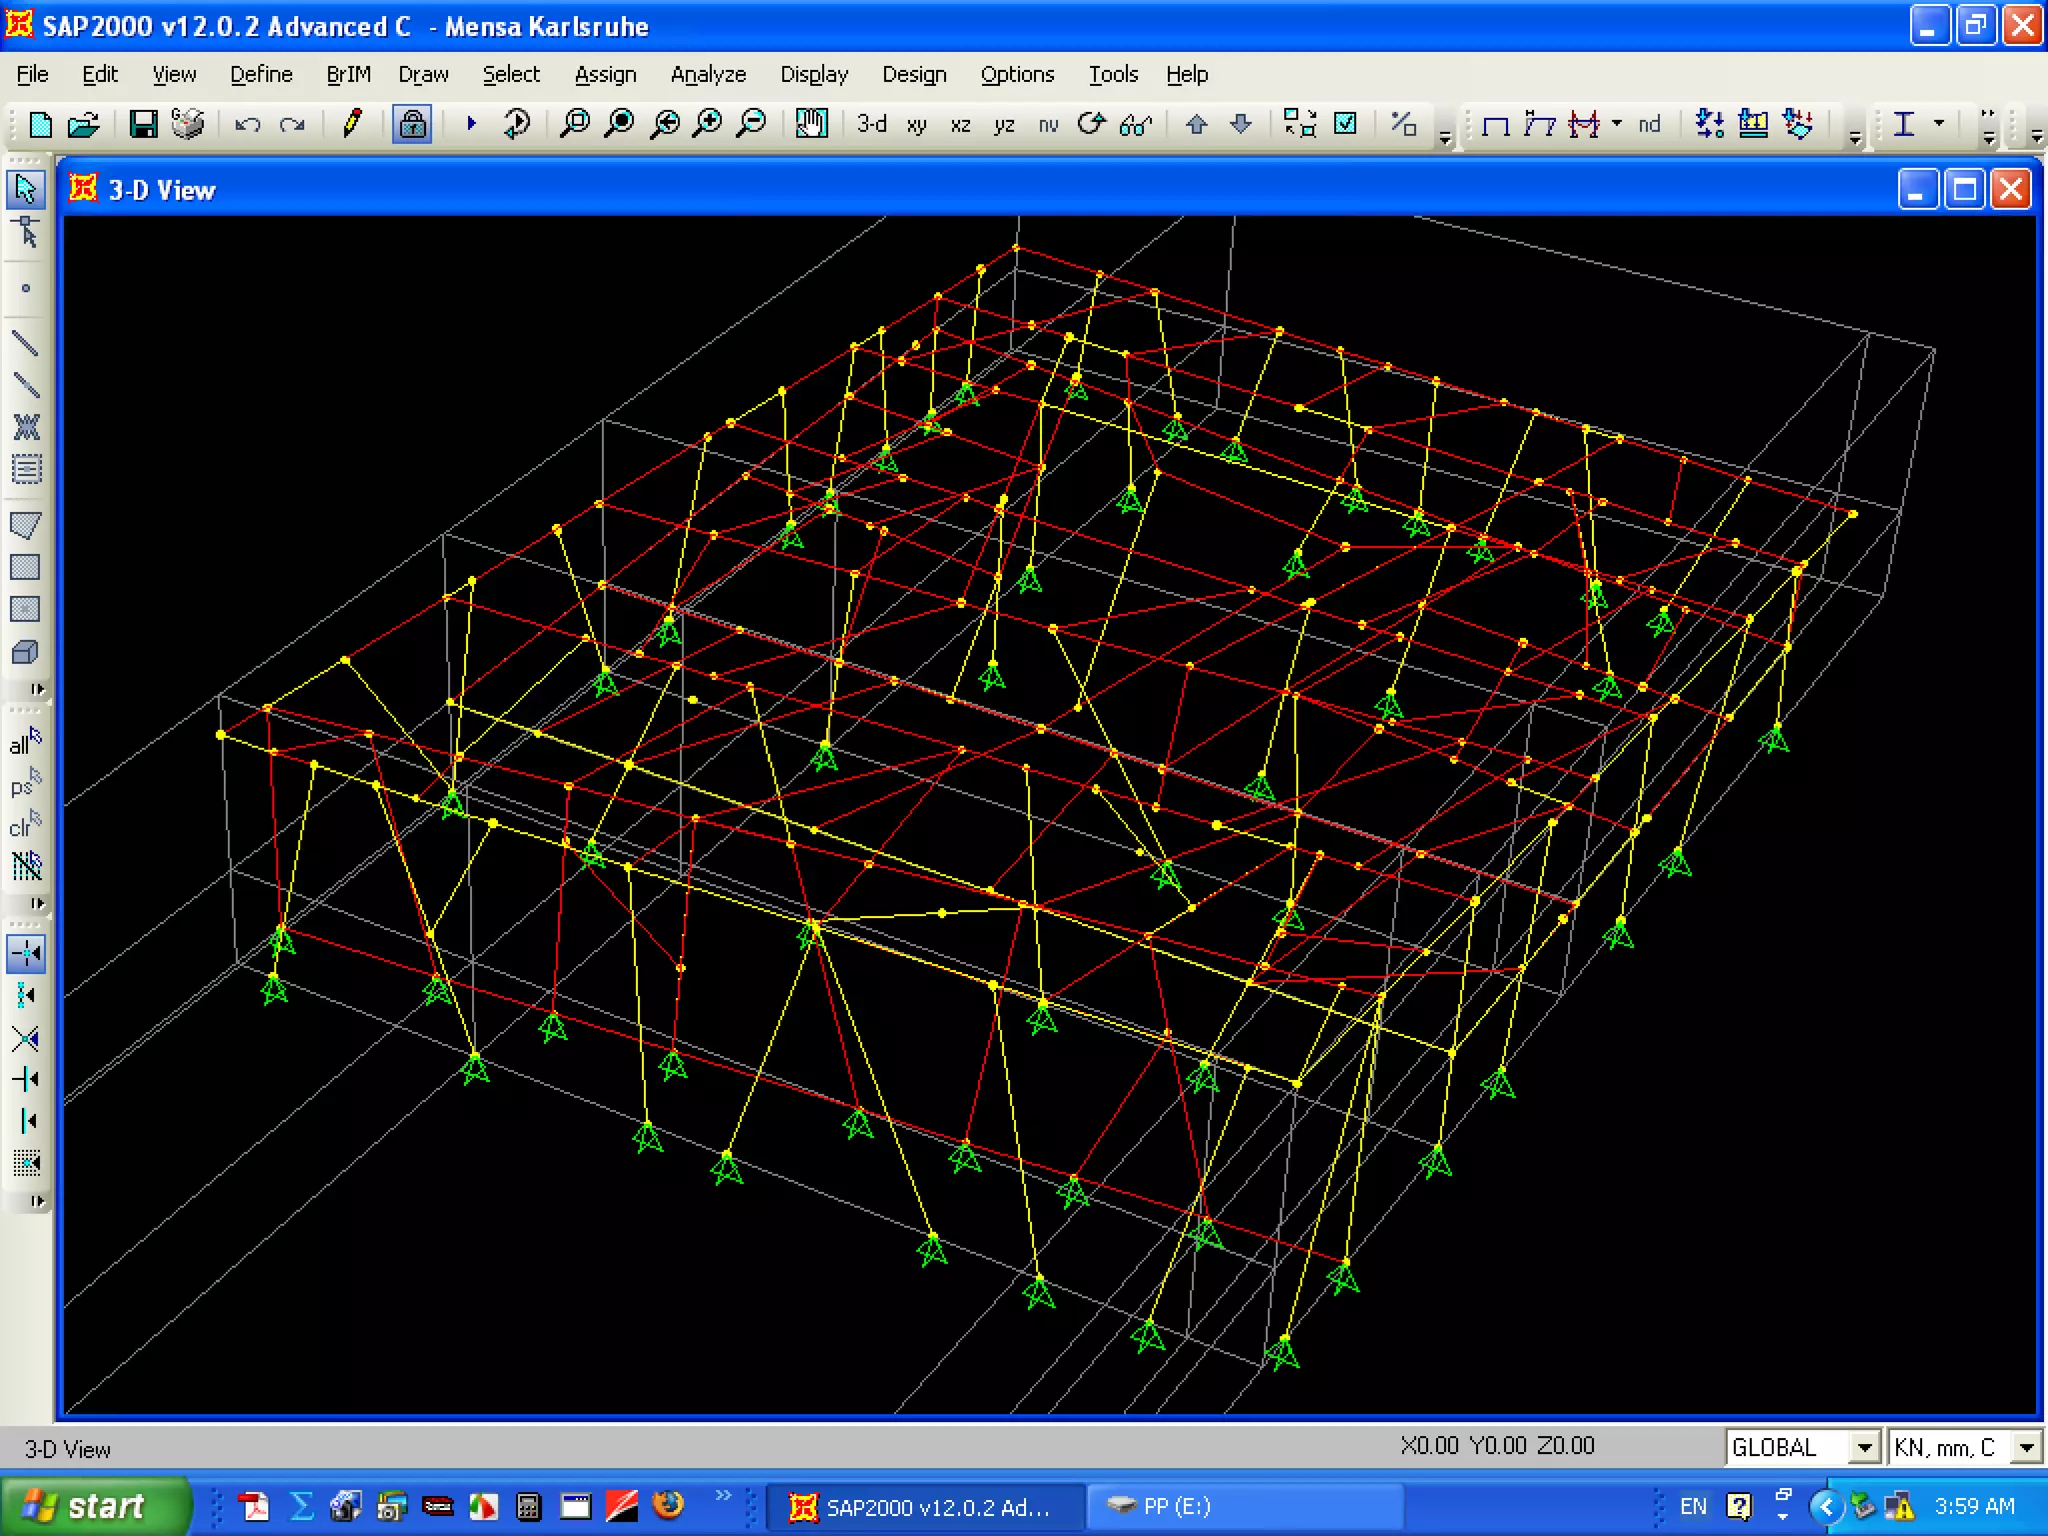Run analysis with the play arrow
The width and height of the screenshot is (2048, 1536).
[471, 124]
